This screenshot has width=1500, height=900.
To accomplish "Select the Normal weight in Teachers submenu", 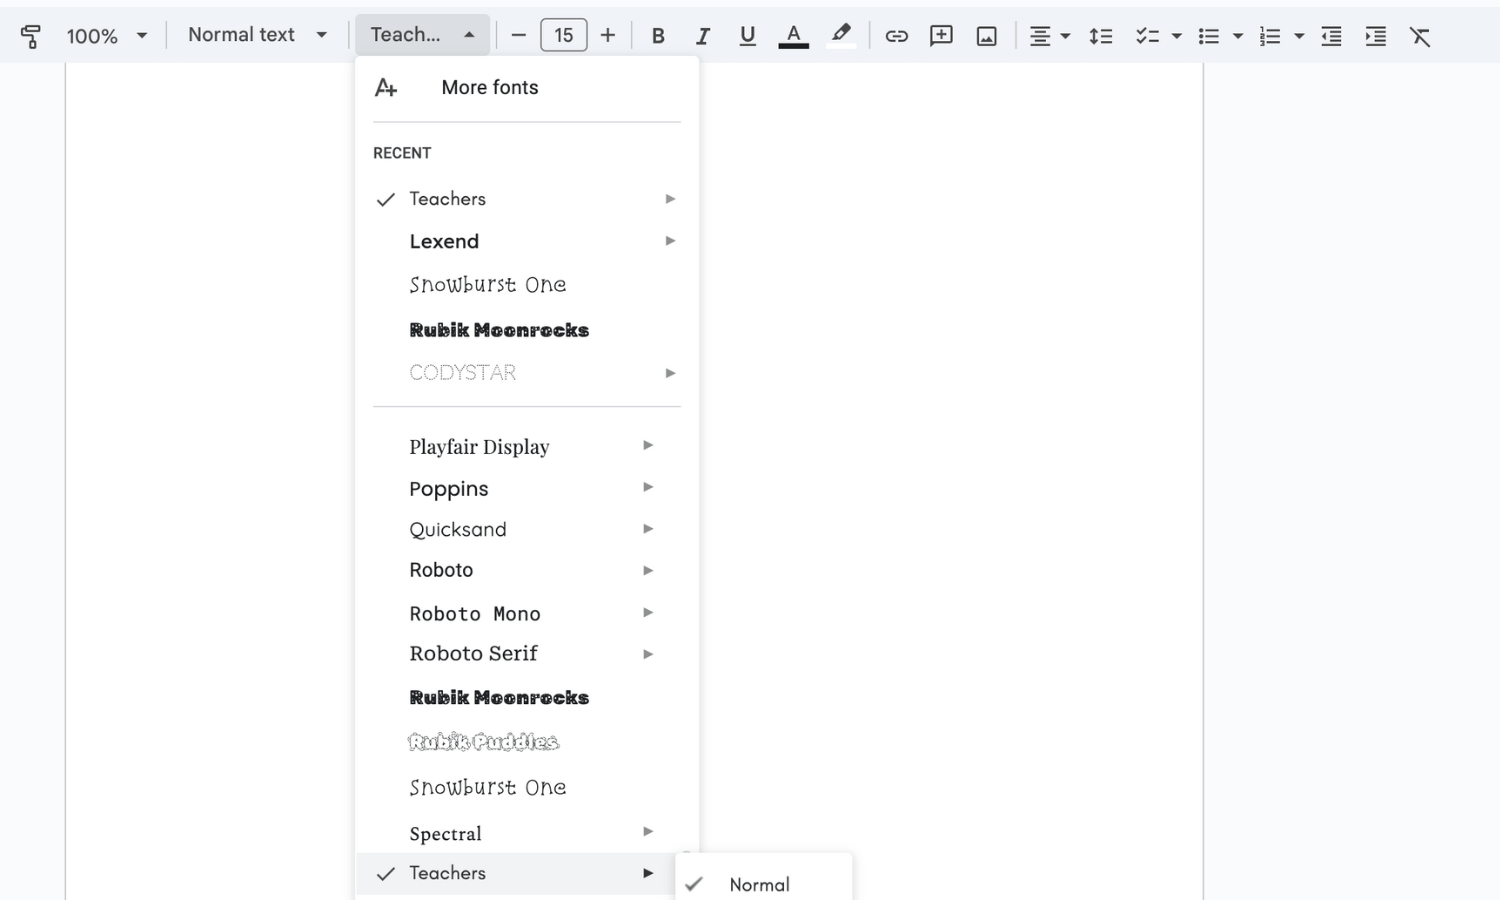I will 759,884.
